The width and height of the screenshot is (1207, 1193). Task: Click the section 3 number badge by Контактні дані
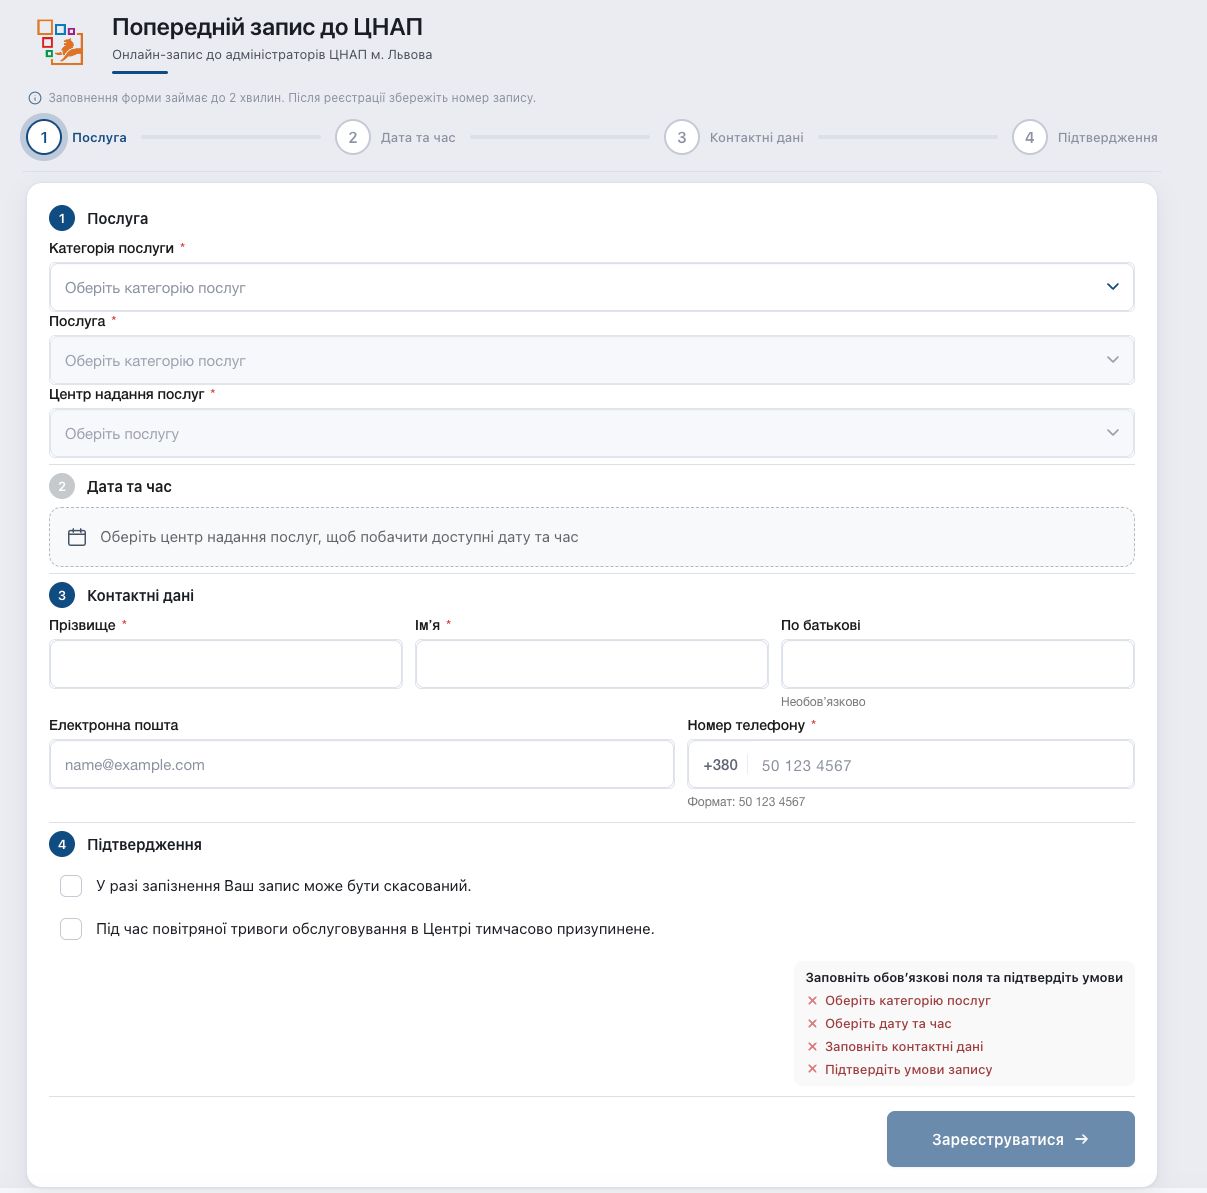point(62,595)
